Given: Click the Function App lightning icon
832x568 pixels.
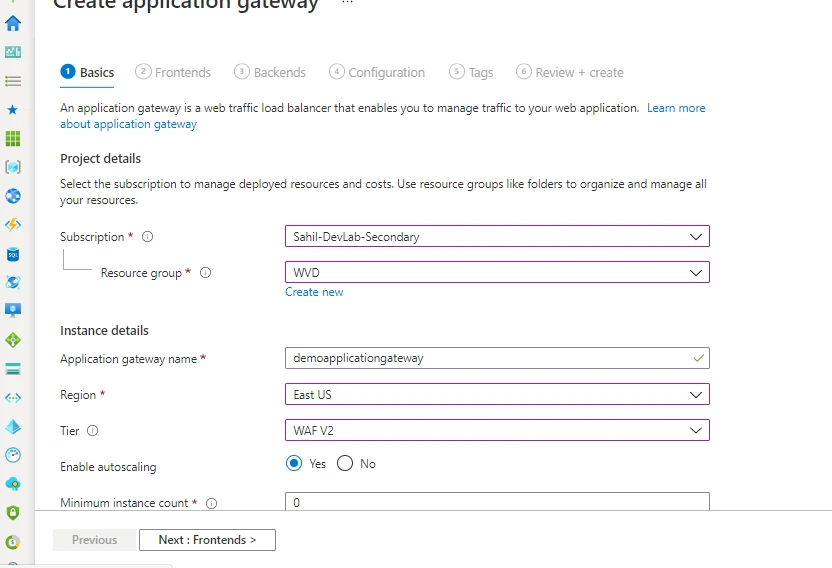Looking at the screenshot, I should tap(13, 225).
